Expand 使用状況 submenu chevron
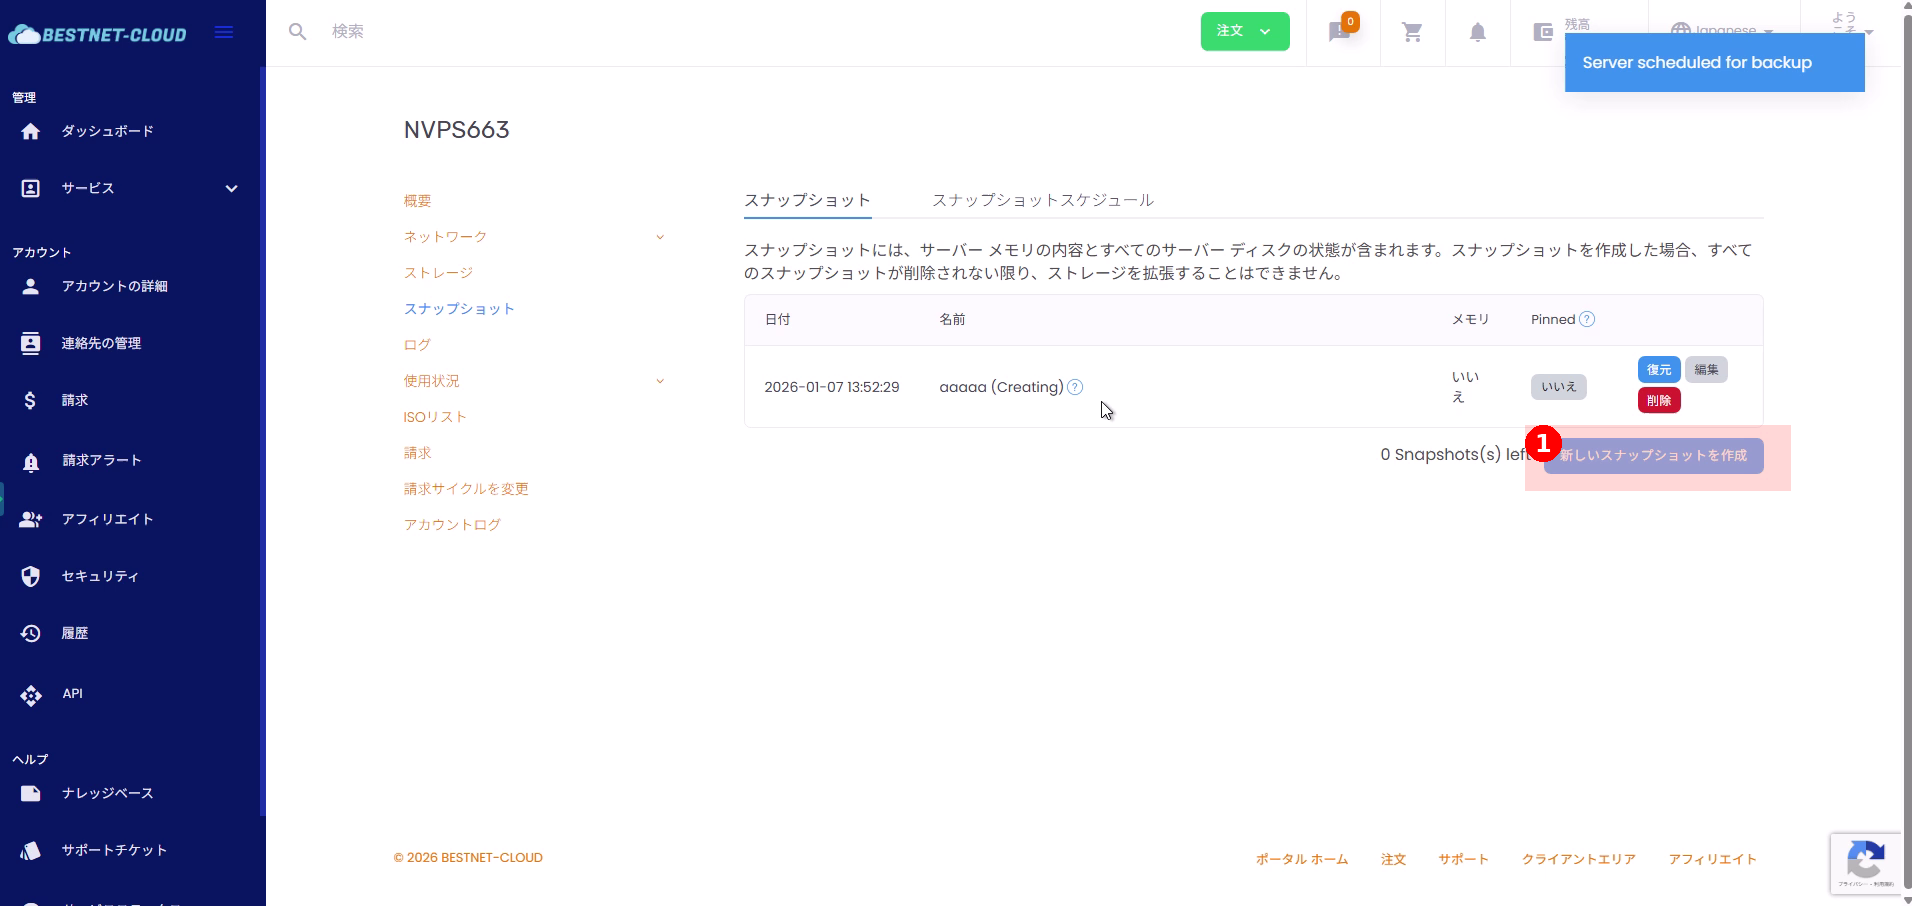Viewport: 1912px width, 906px height. coord(660,381)
